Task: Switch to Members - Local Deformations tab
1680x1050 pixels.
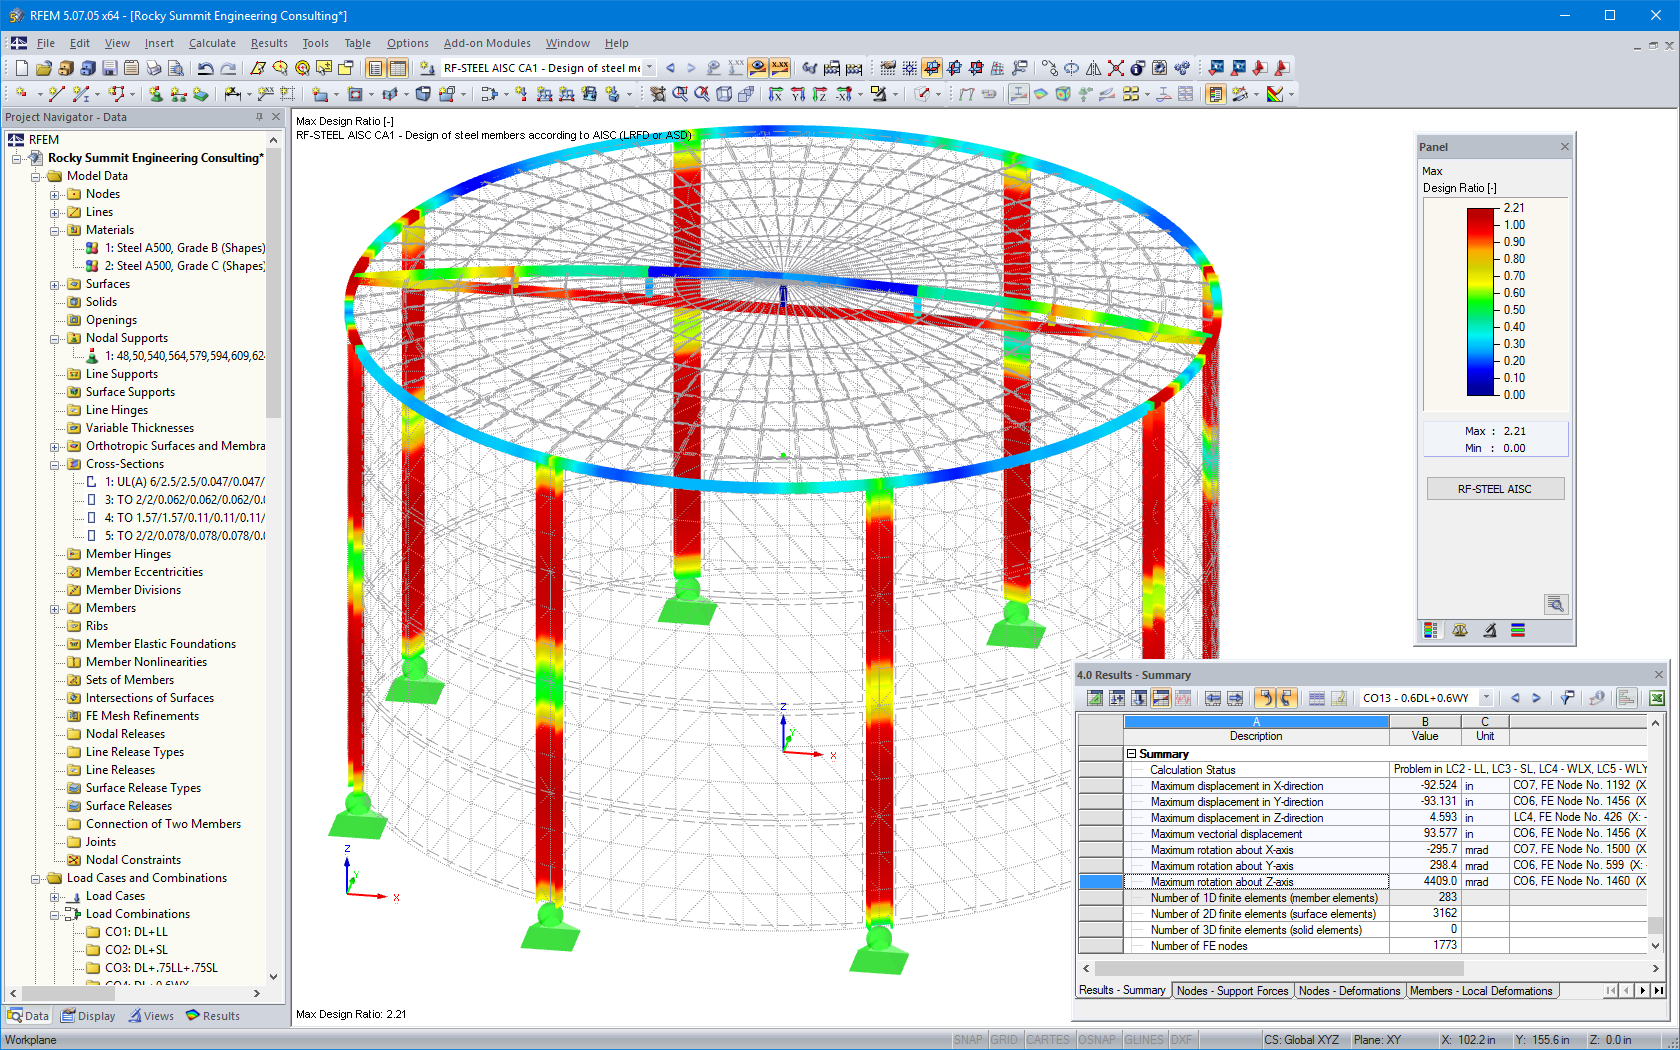Action: click(1481, 991)
